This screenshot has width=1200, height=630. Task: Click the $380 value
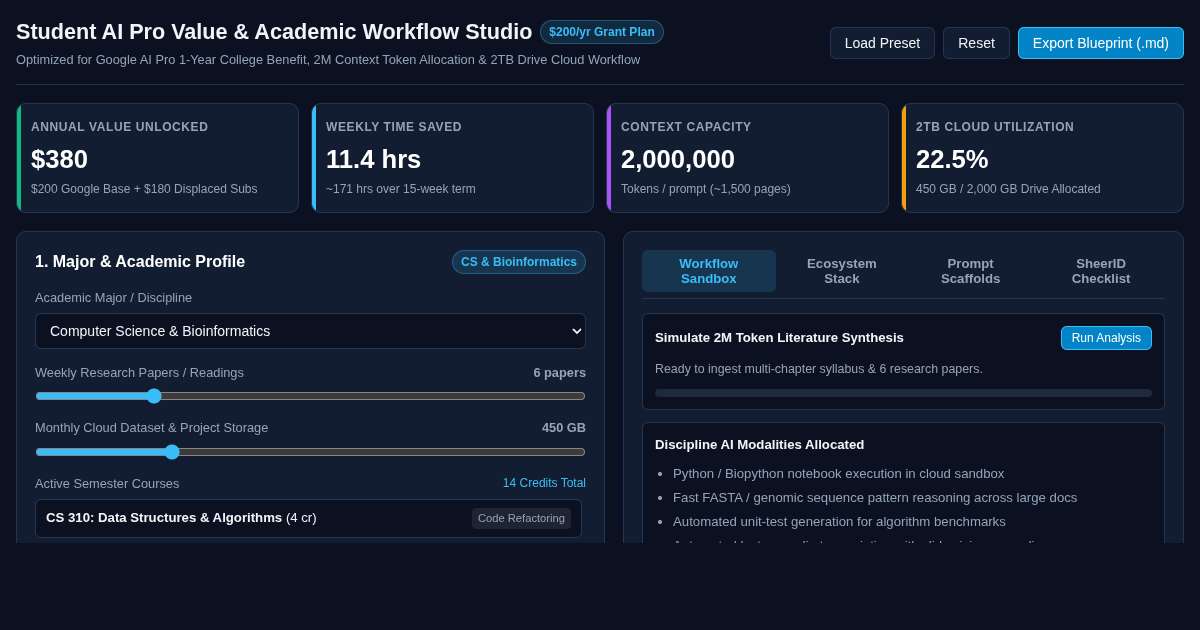[x=59, y=159]
